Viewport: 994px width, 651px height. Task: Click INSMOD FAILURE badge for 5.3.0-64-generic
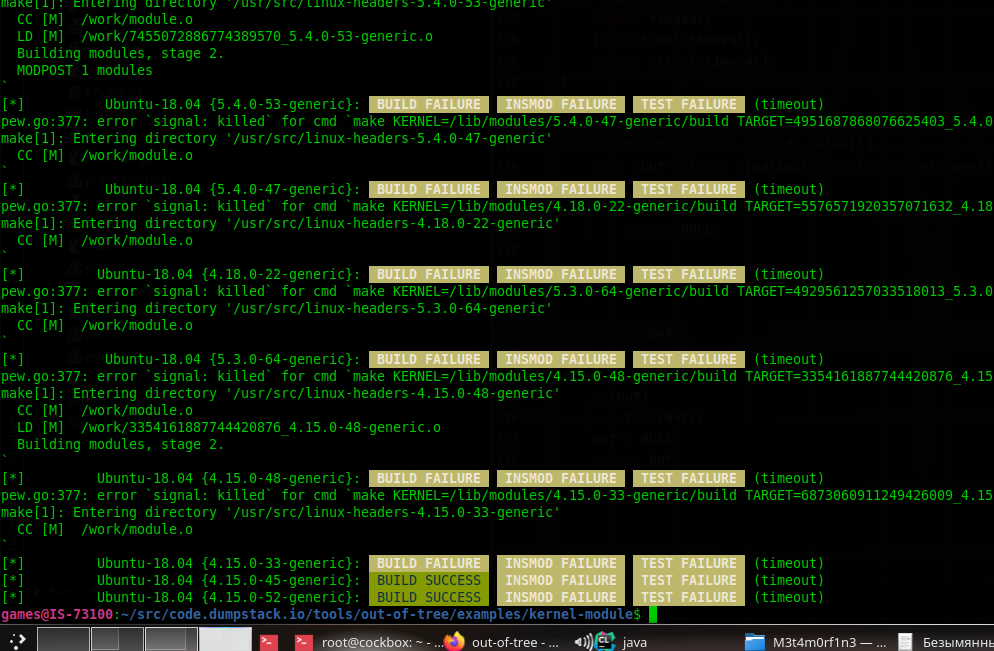point(560,359)
